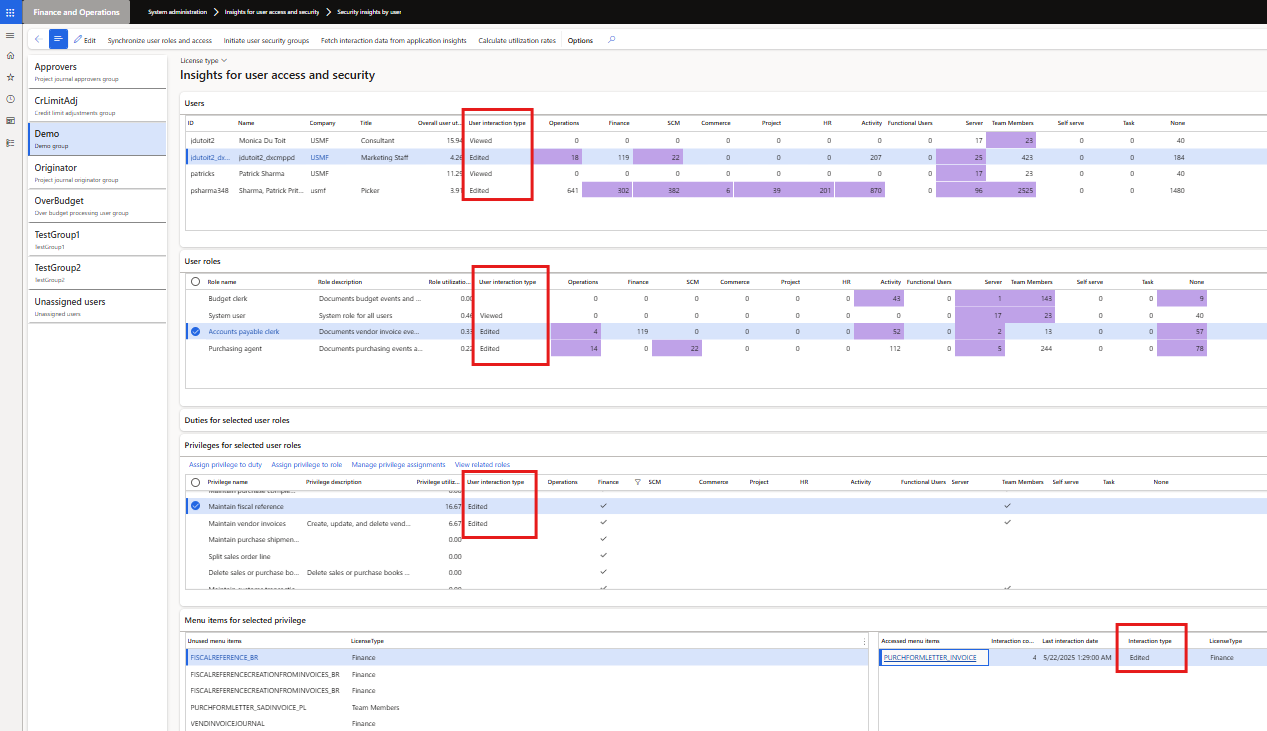Click Synchronize user roles and access
This screenshot has width=1267, height=731.
pyautogui.click(x=159, y=40)
